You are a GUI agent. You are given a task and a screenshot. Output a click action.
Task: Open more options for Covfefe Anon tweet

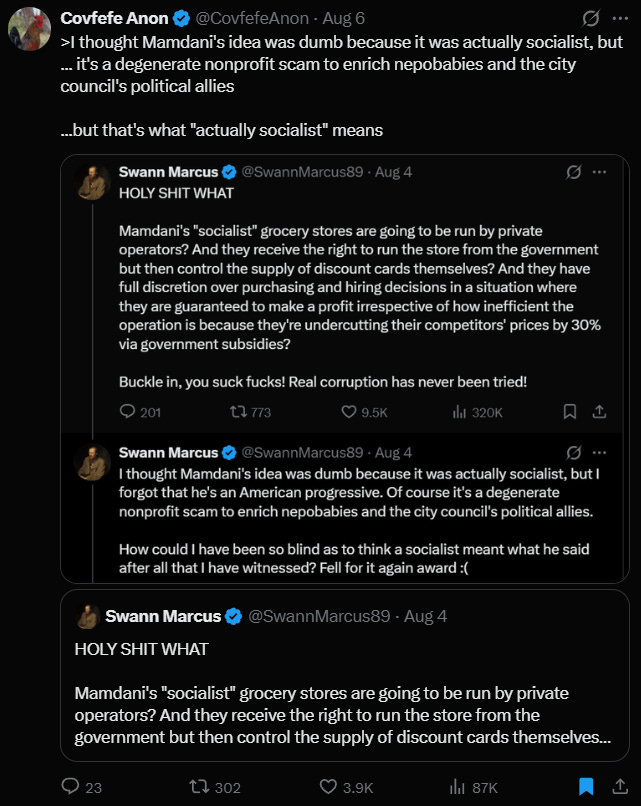[x=620, y=19]
